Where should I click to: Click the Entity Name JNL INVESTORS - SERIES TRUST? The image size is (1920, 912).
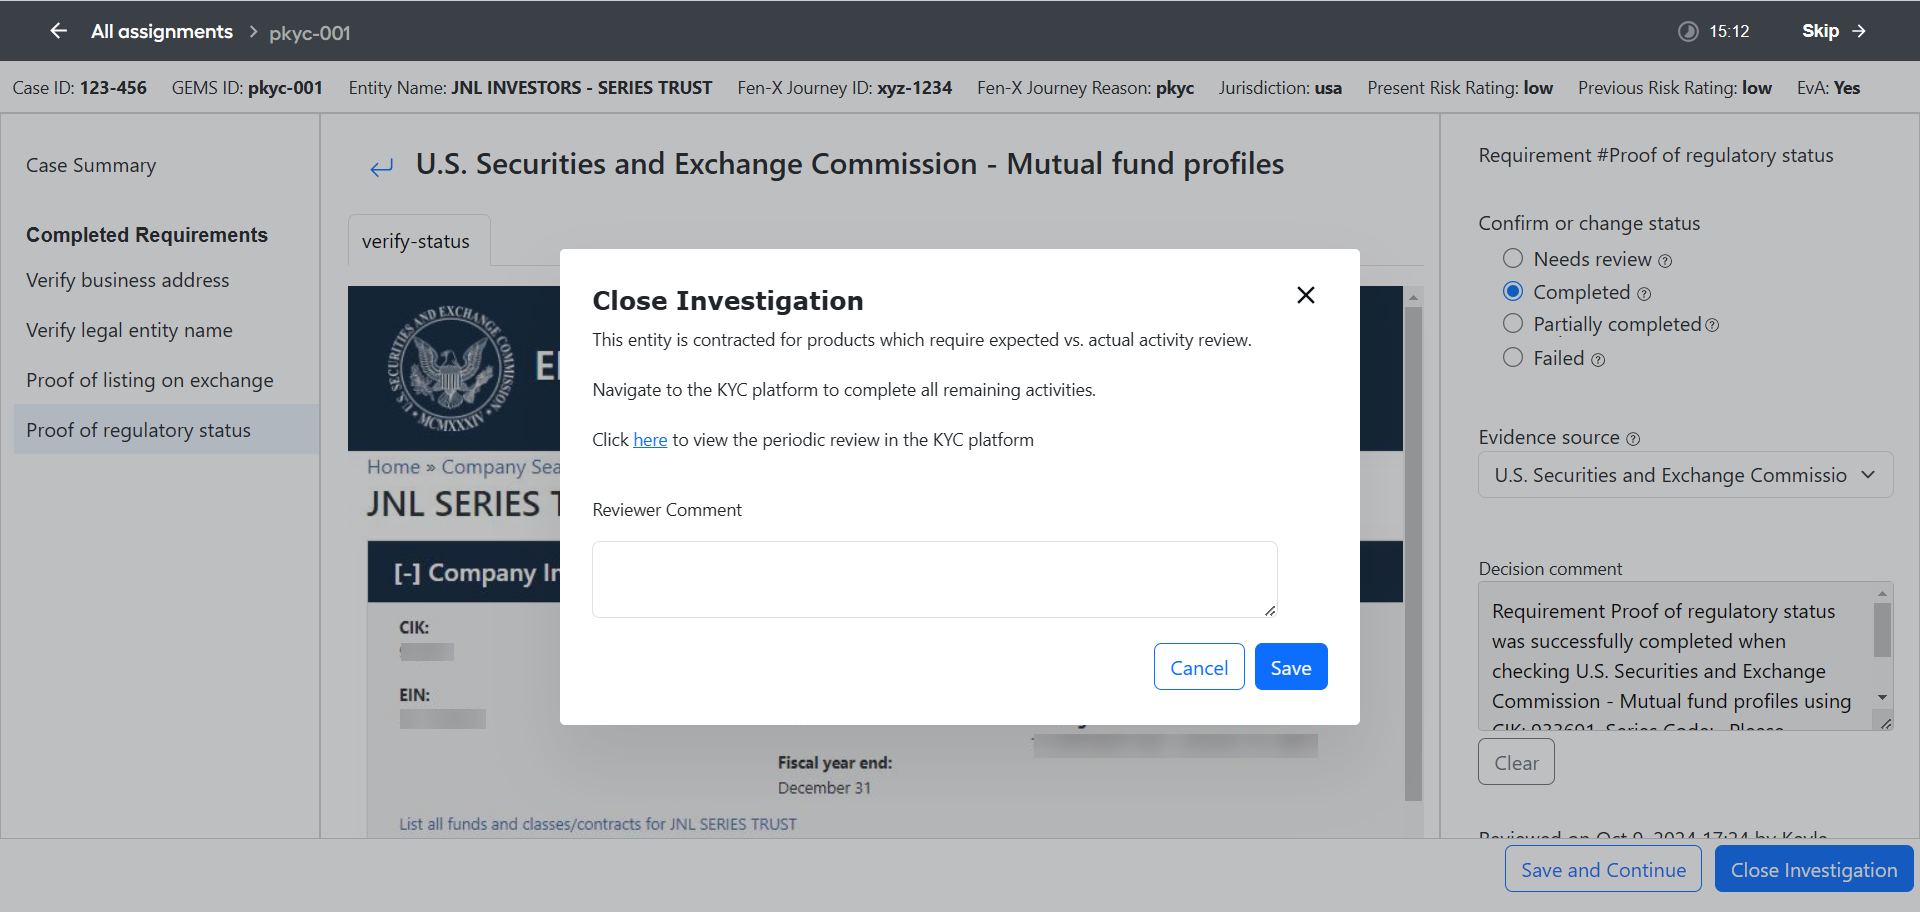[x=582, y=88]
